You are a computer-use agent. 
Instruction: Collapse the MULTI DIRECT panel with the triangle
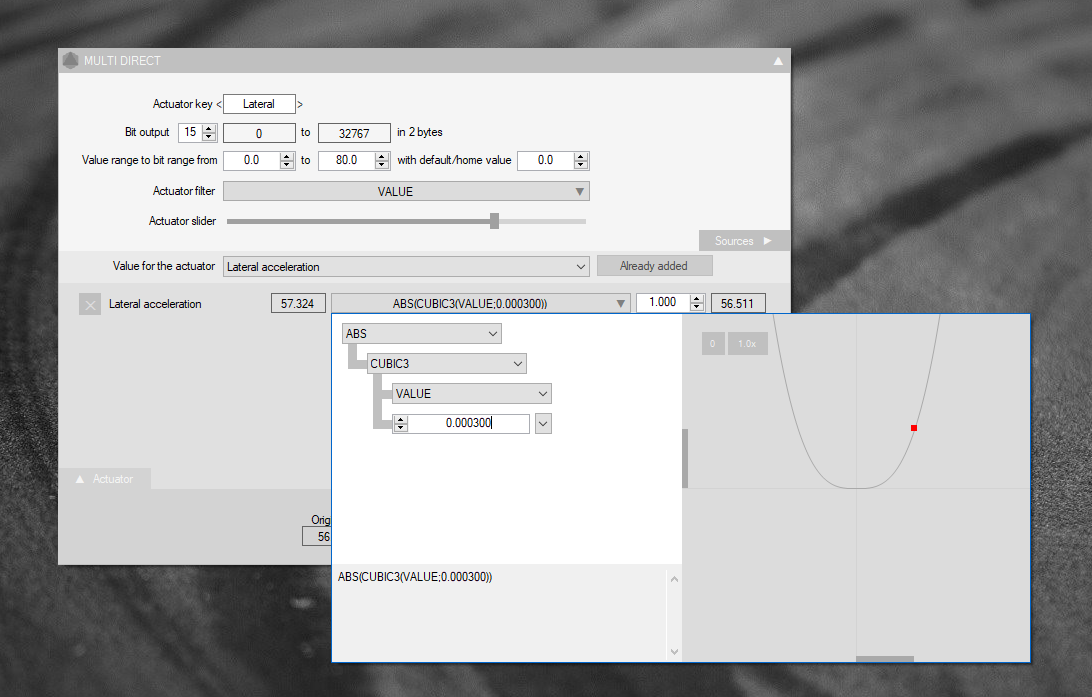[778, 61]
